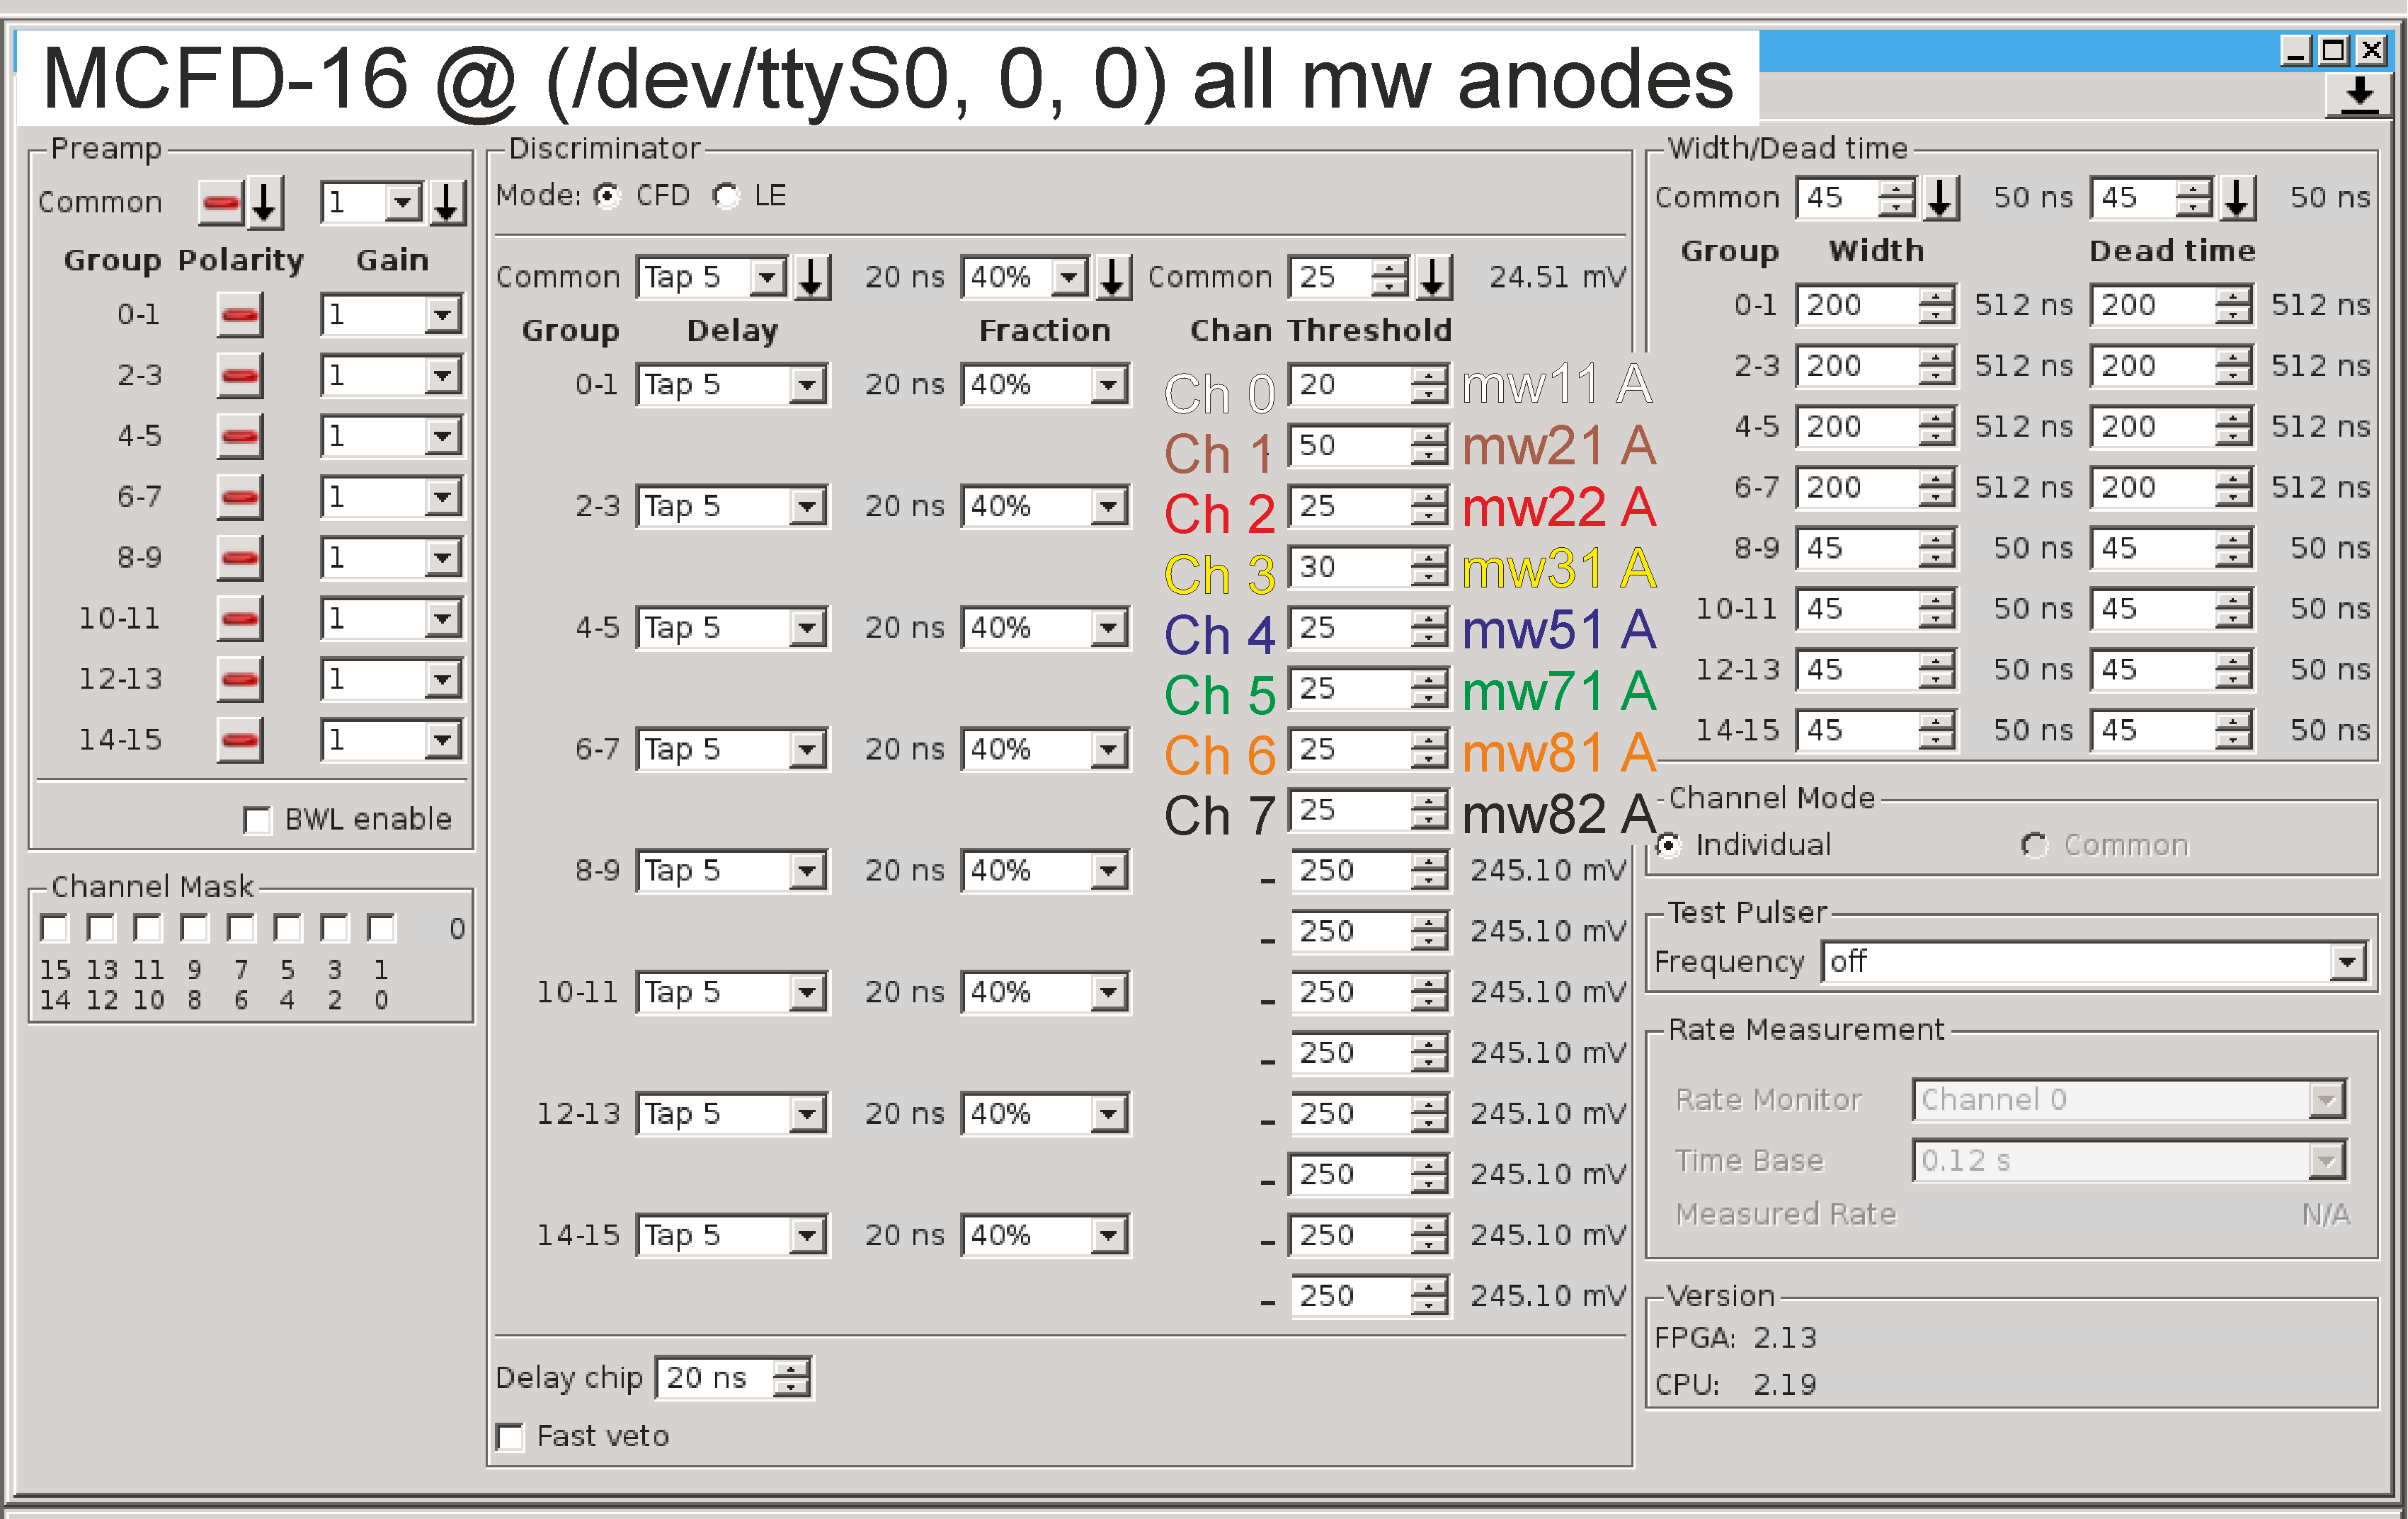Open gain dropdown for group 0-1
2408x1519 pixels.
click(442, 316)
